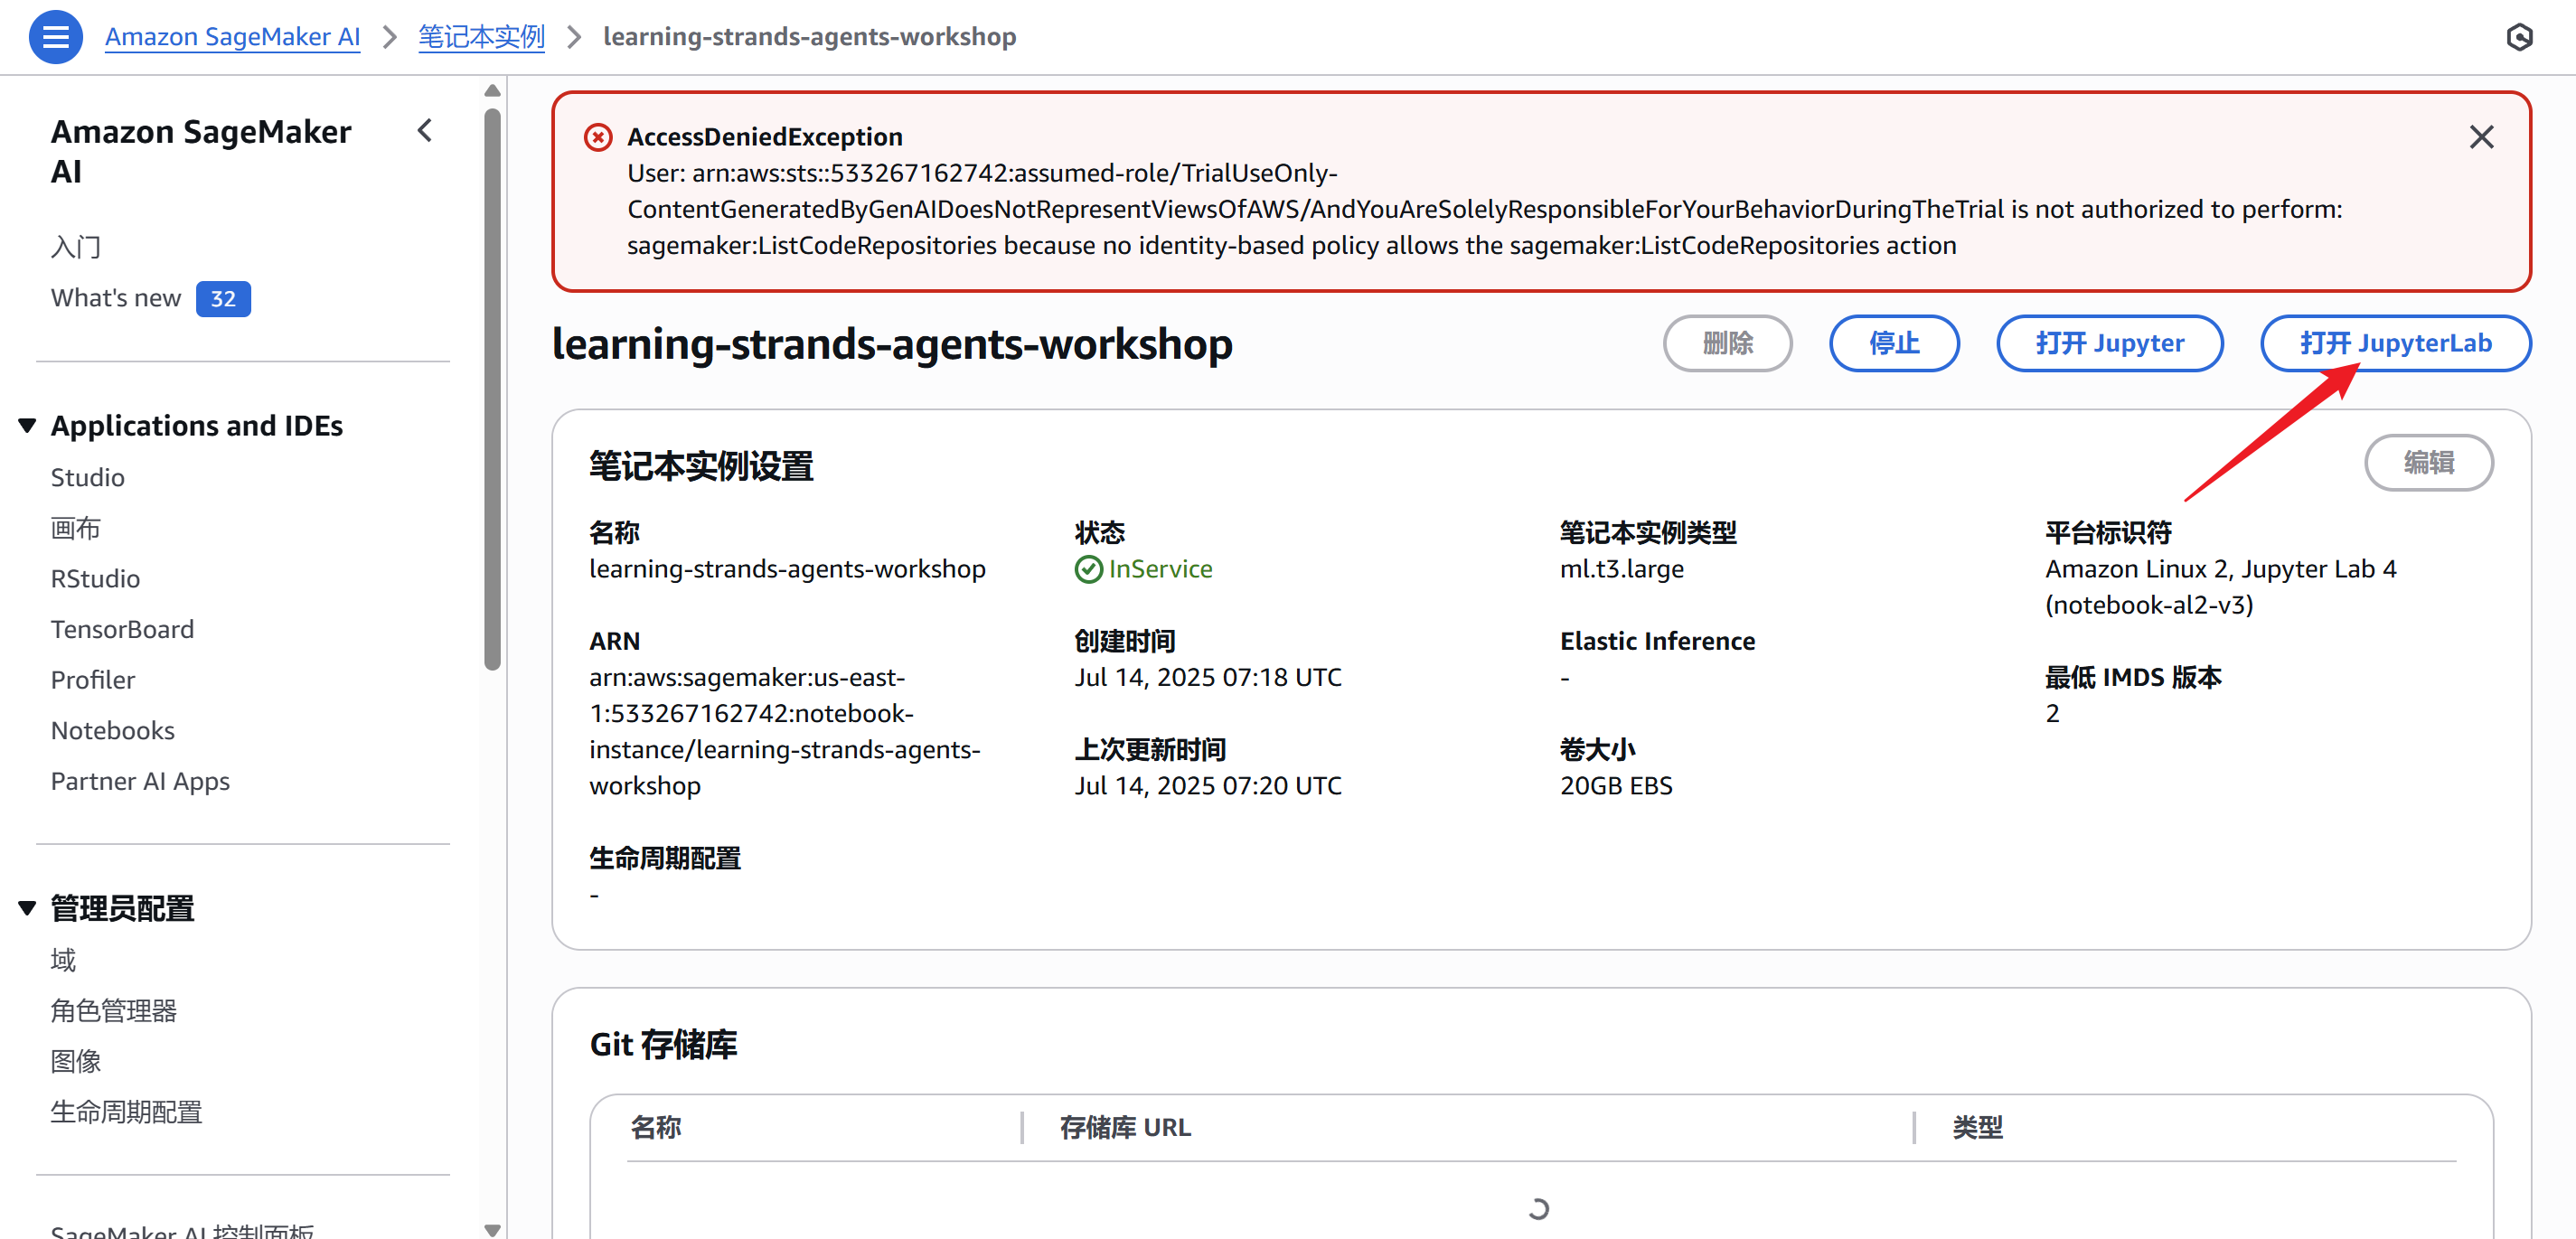
Task: Collapse the SageMaker AI side panel
Action: pyautogui.click(x=426, y=131)
